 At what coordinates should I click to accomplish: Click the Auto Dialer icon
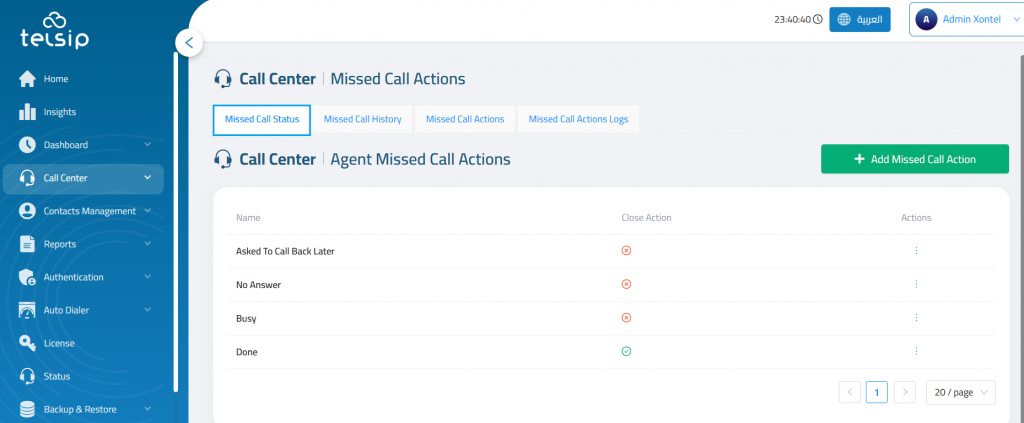[28, 310]
